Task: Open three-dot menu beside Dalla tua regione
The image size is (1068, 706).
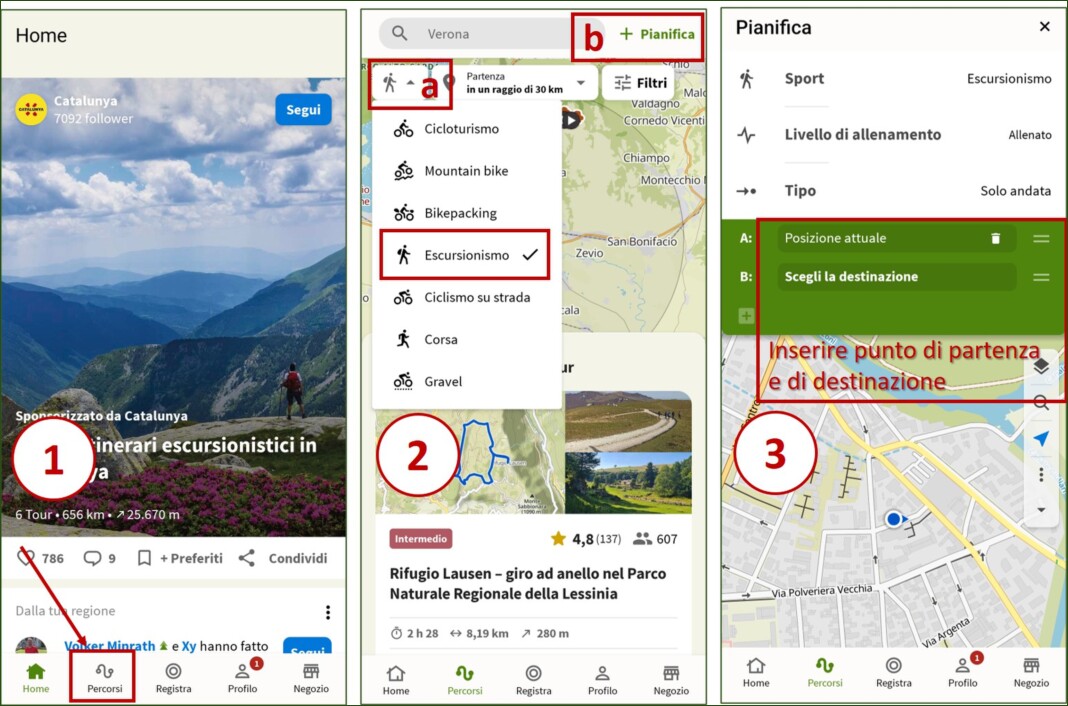Action: click(328, 612)
